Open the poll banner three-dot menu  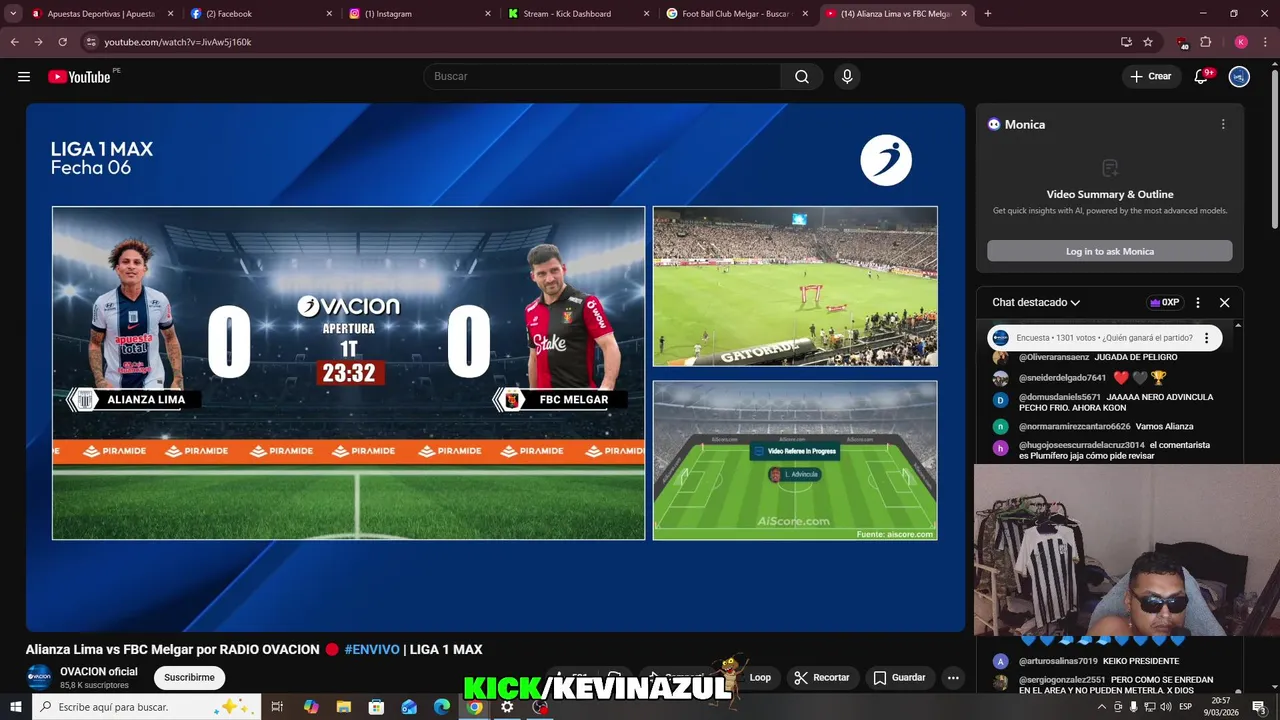point(1206,338)
